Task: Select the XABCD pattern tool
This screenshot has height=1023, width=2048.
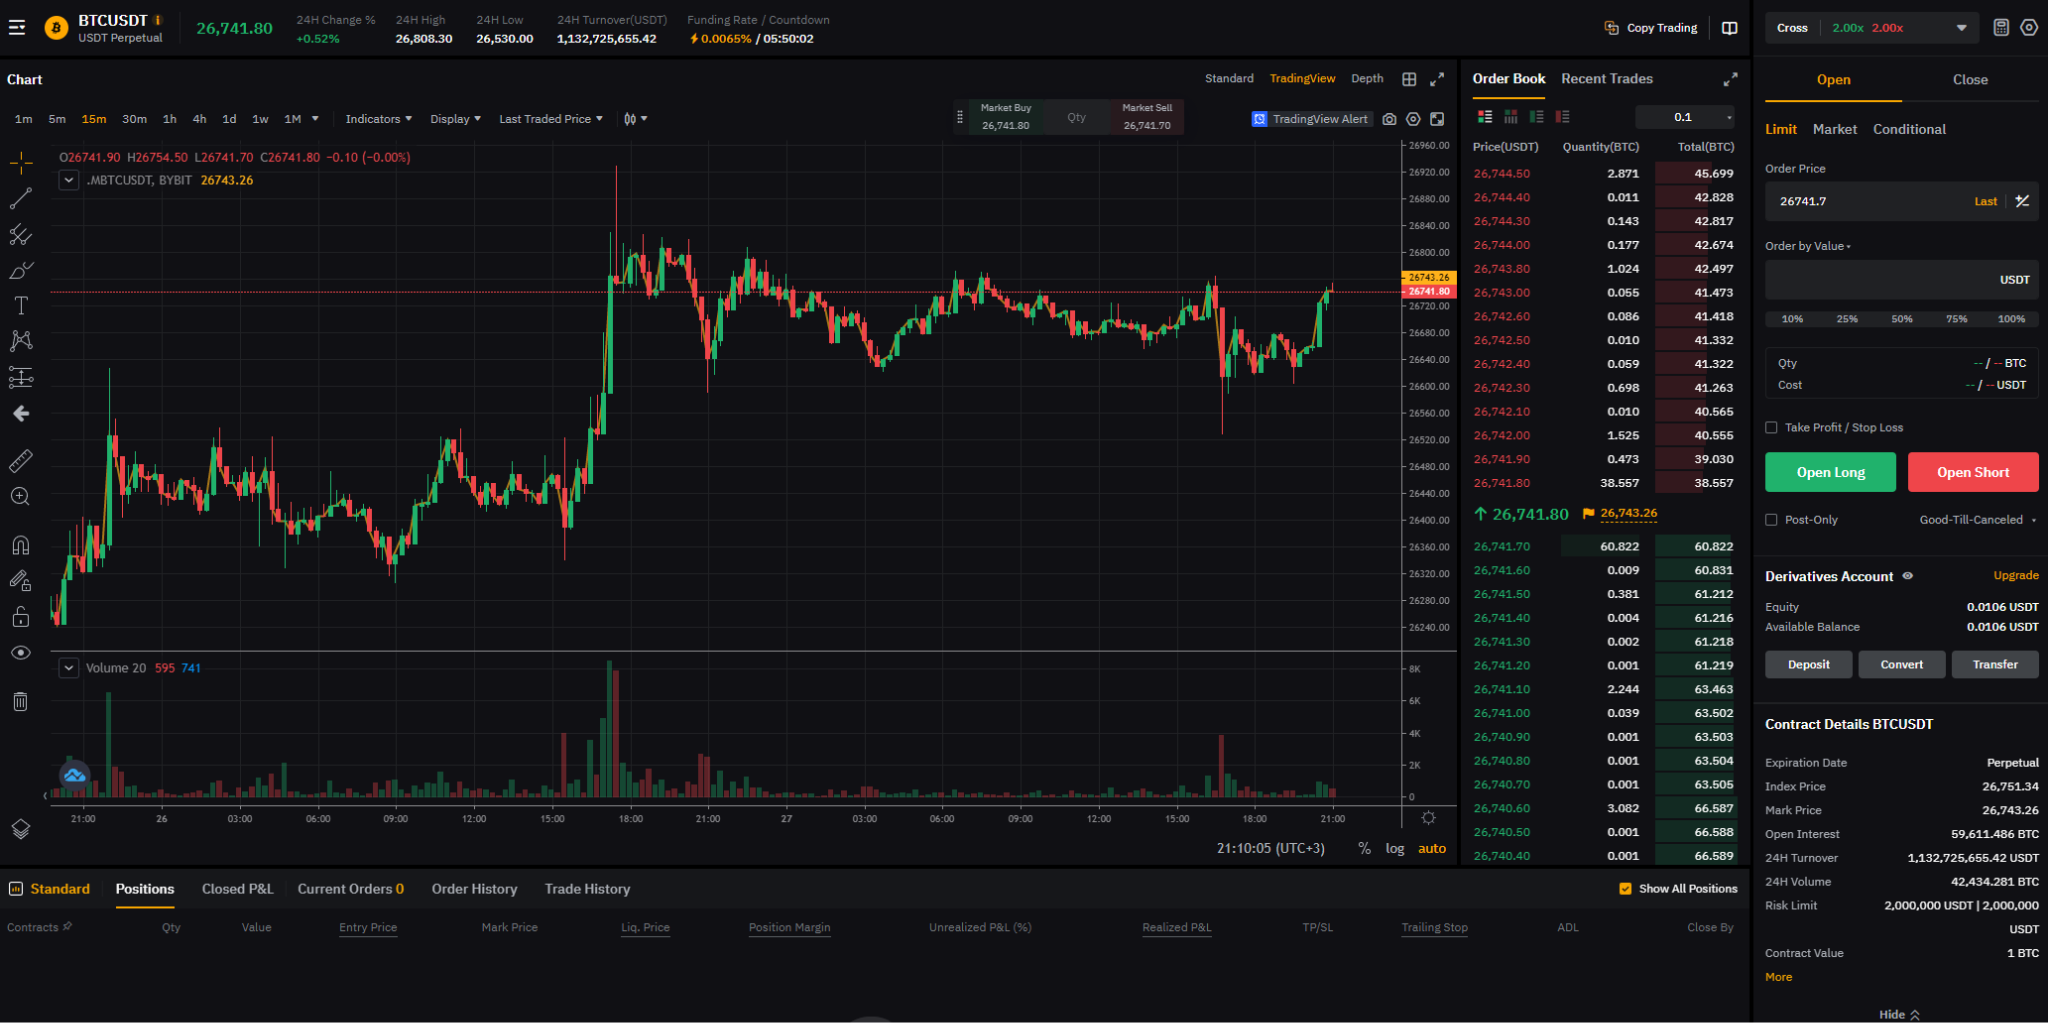Action: (x=21, y=341)
